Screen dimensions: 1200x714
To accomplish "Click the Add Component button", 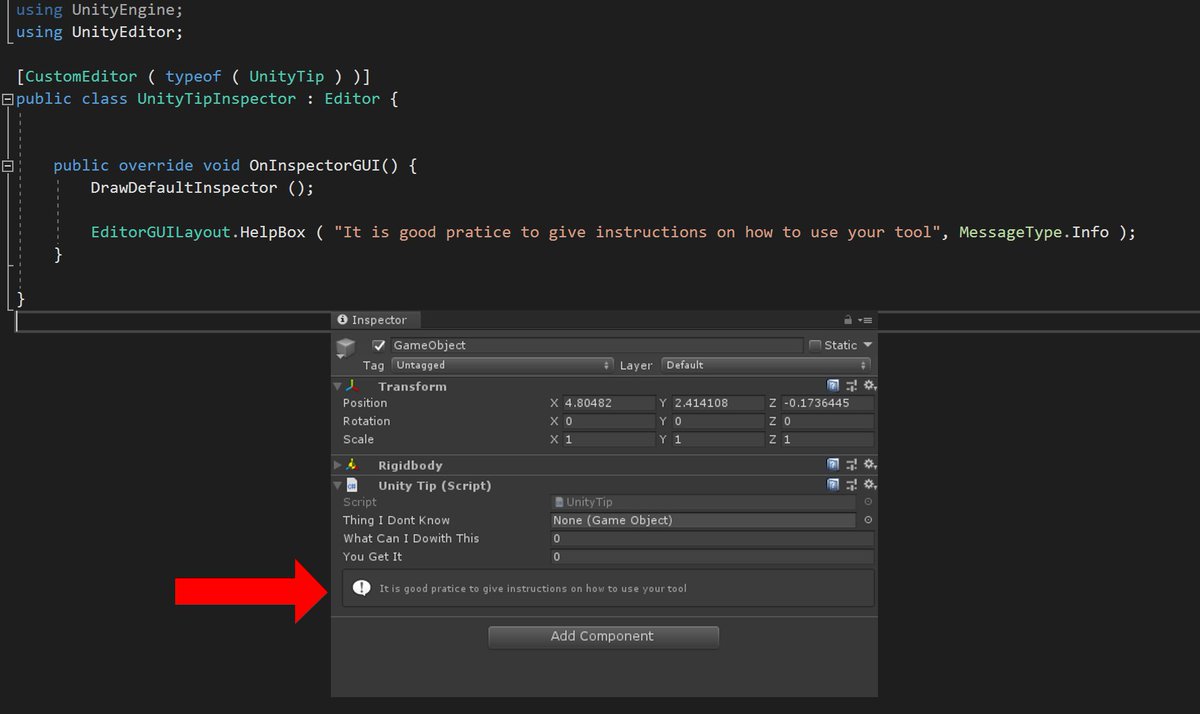I will tap(603, 636).
